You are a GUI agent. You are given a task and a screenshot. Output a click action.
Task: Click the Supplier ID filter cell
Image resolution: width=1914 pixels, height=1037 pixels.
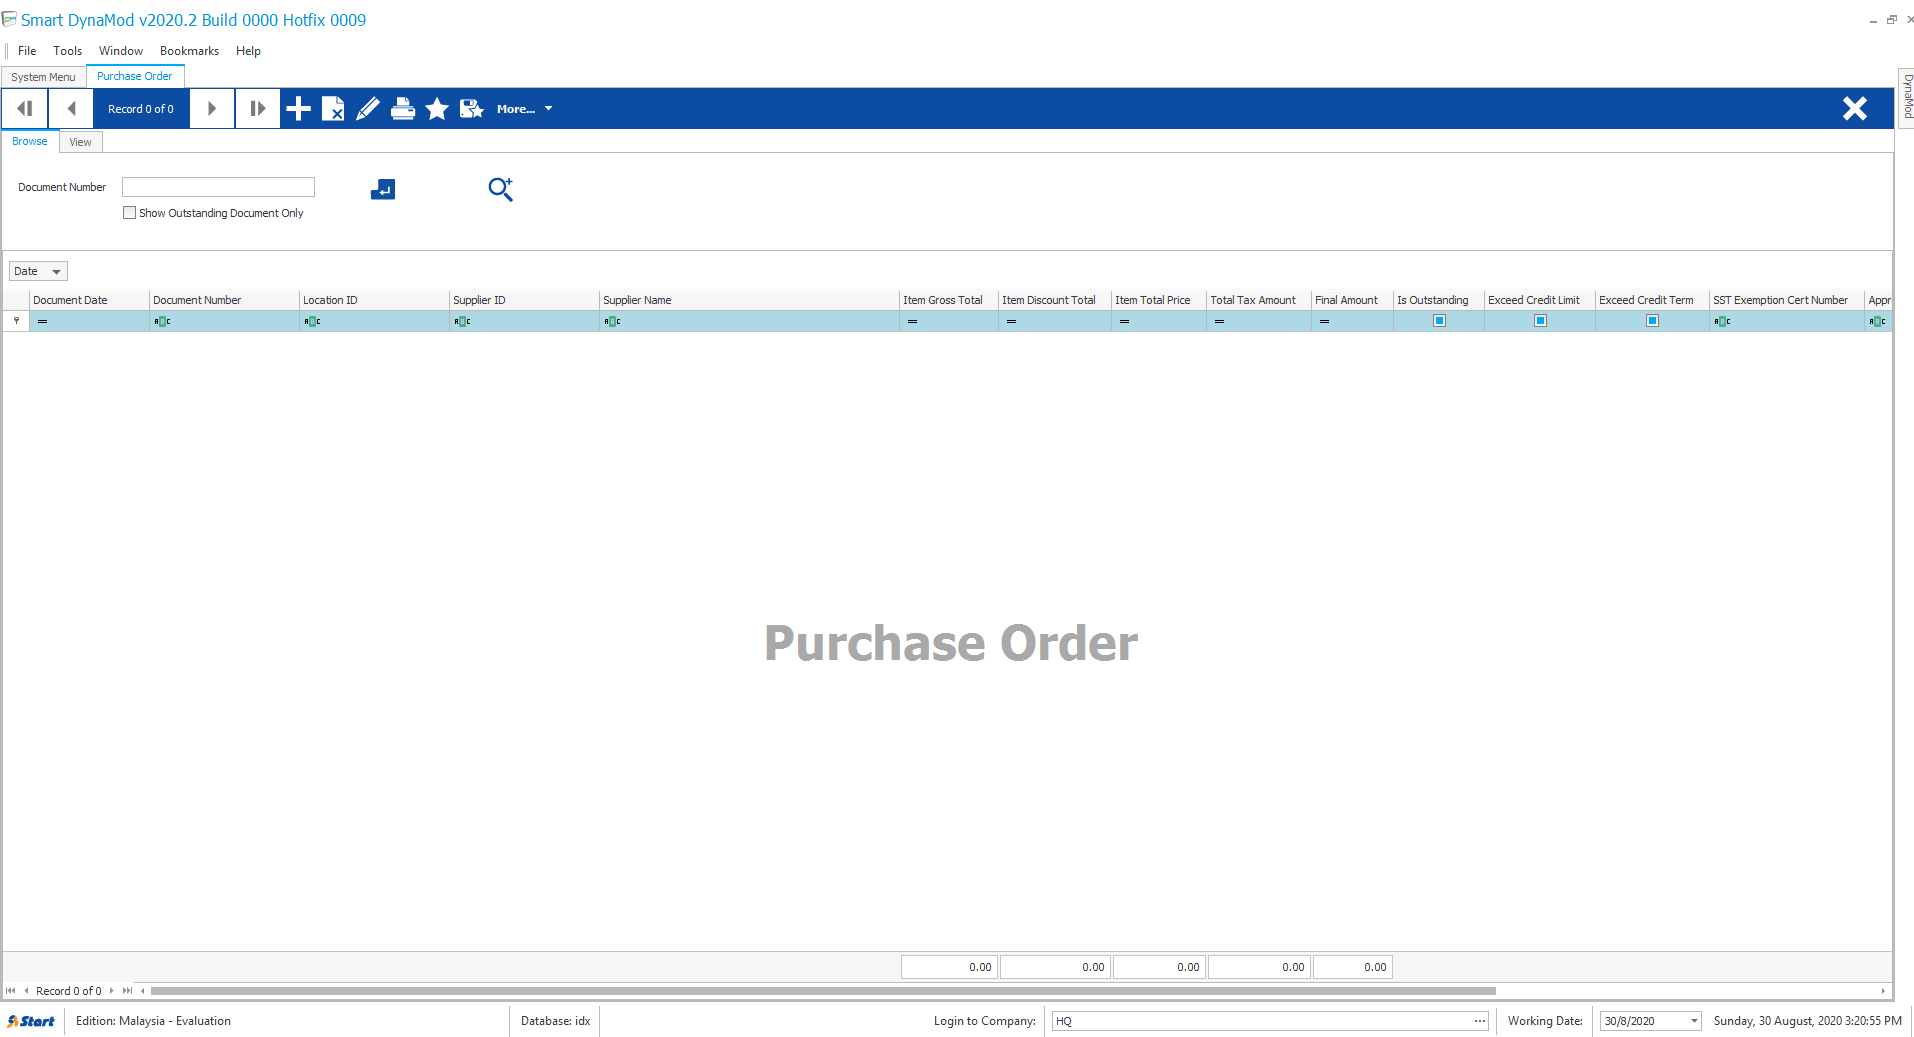(x=524, y=321)
